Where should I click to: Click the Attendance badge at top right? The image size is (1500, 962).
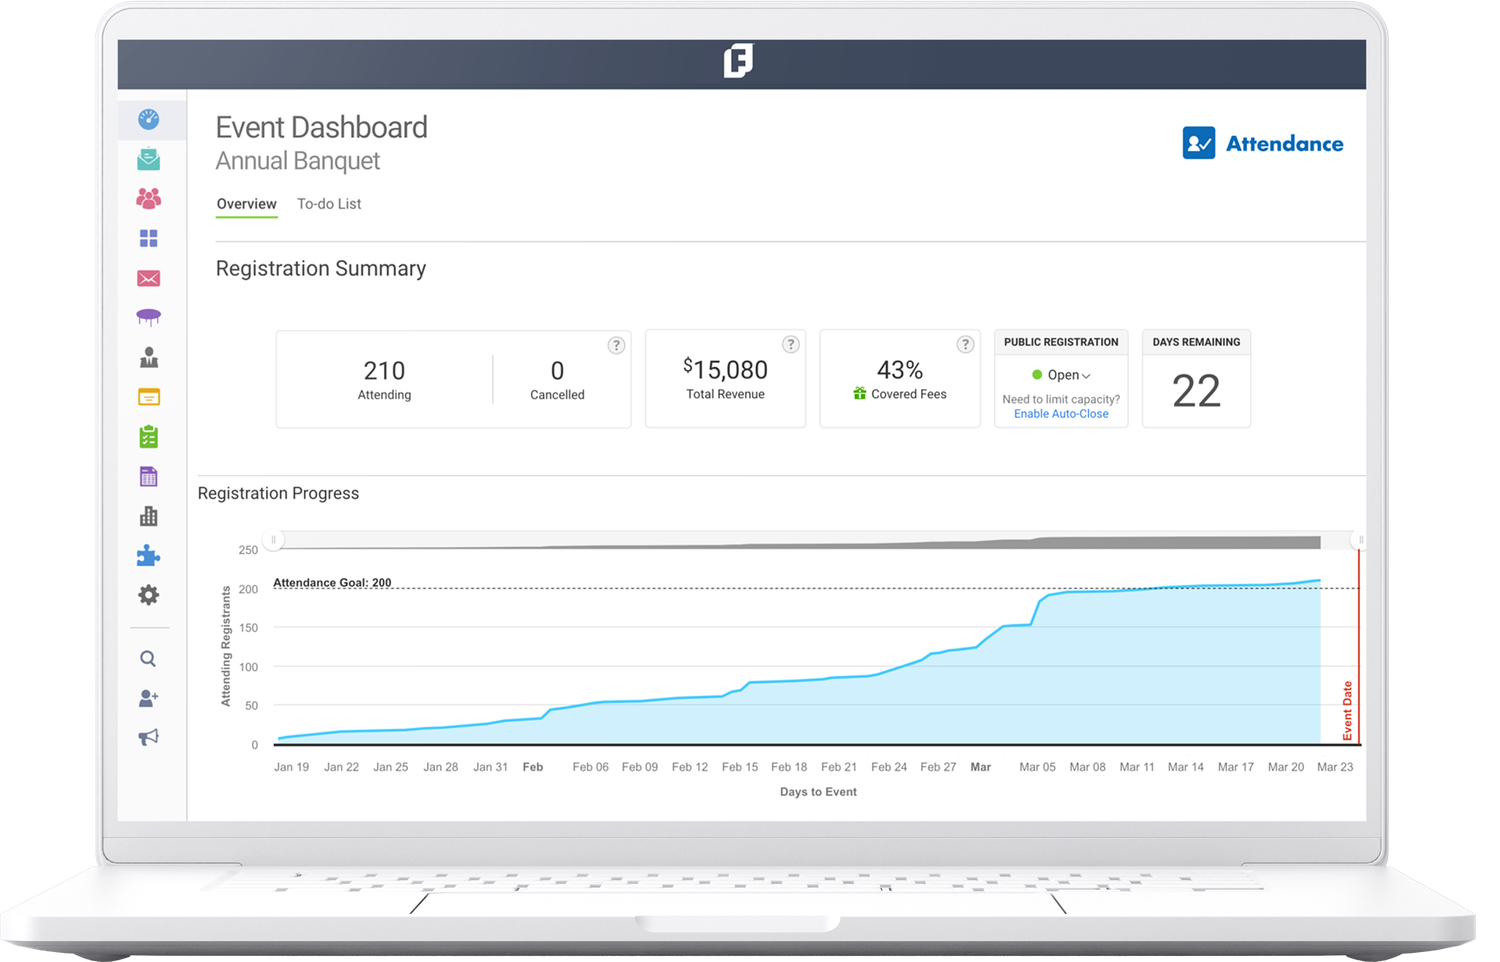(1263, 143)
